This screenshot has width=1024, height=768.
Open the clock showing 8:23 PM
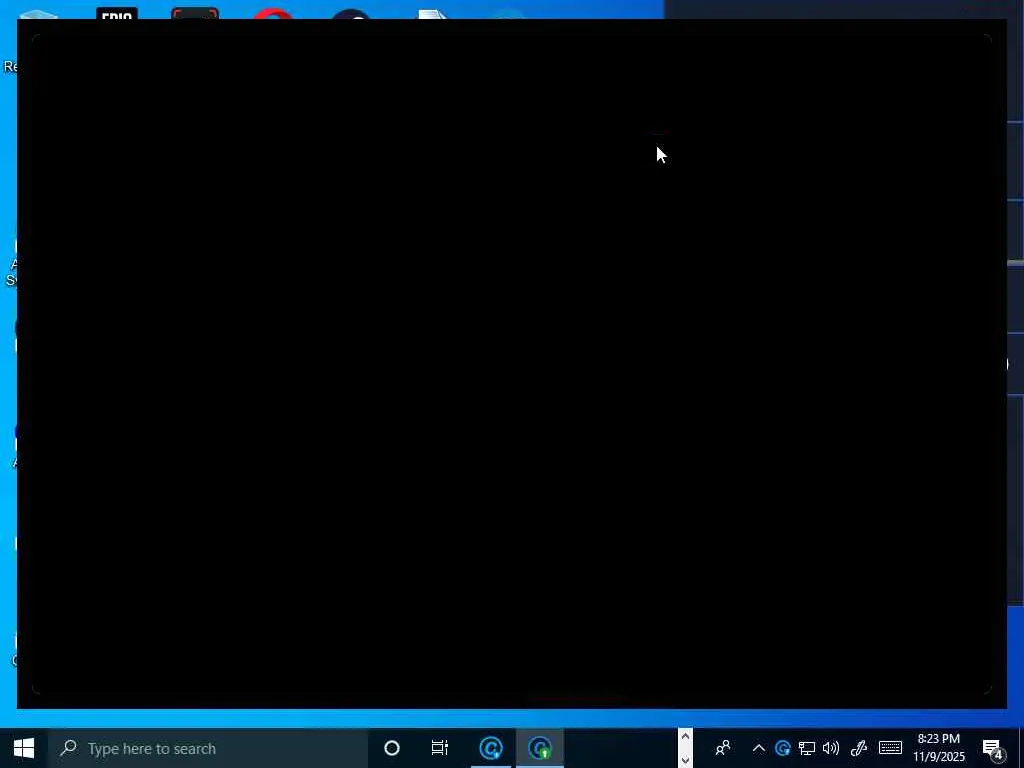[x=939, y=748]
